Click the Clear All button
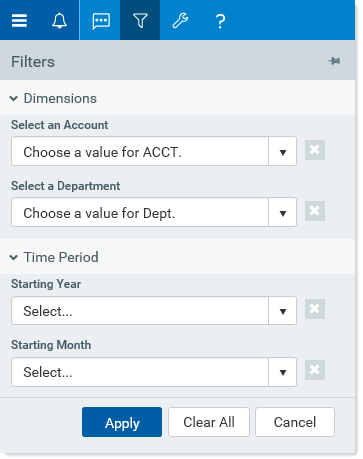 coord(209,422)
